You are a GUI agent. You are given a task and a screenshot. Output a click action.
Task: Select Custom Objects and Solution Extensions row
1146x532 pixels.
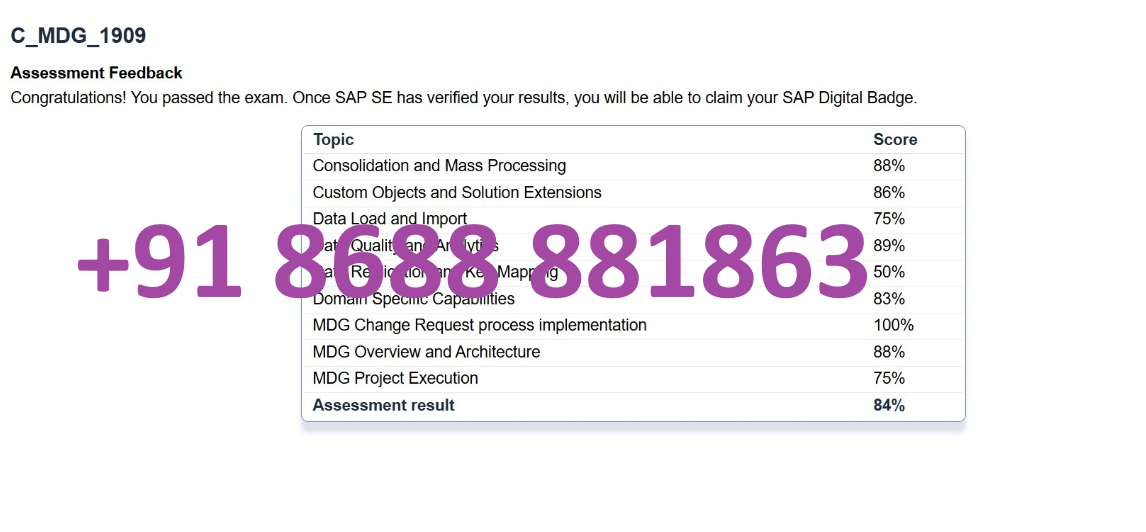pyautogui.click(x=633, y=193)
